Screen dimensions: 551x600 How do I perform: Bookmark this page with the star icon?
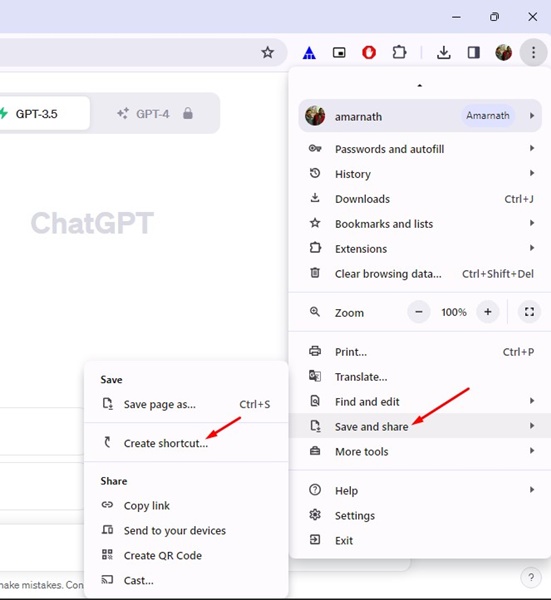[267, 52]
